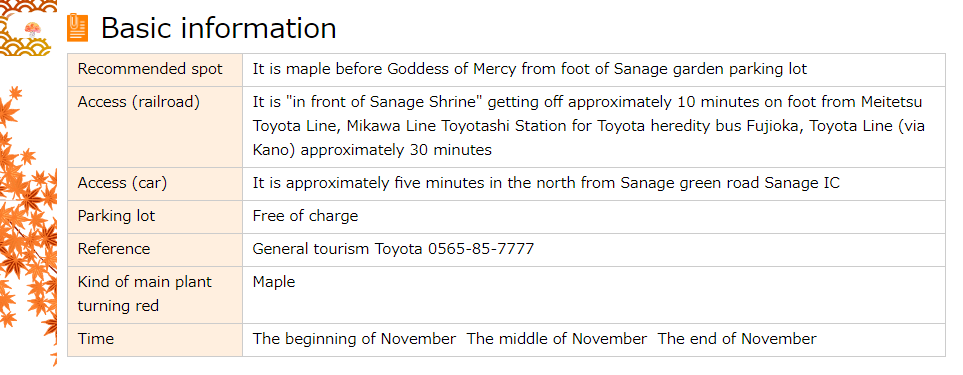Click The middle of November text
This screenshot has height=375, width=963.
557,339
